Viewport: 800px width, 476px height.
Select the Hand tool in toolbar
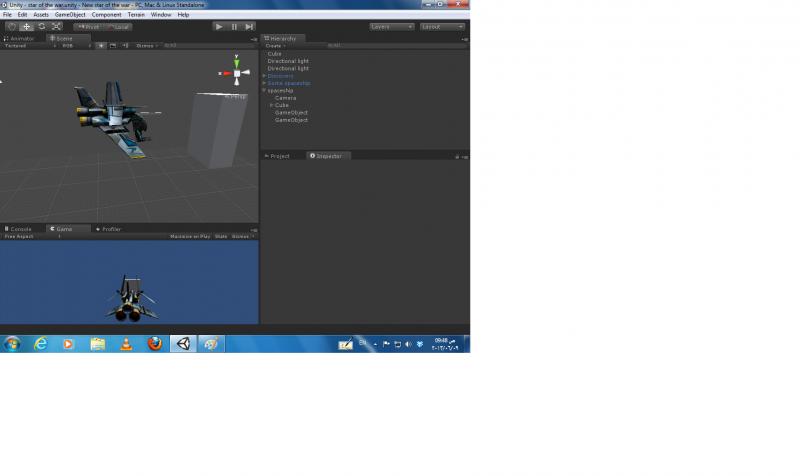(x=12, y=27)
